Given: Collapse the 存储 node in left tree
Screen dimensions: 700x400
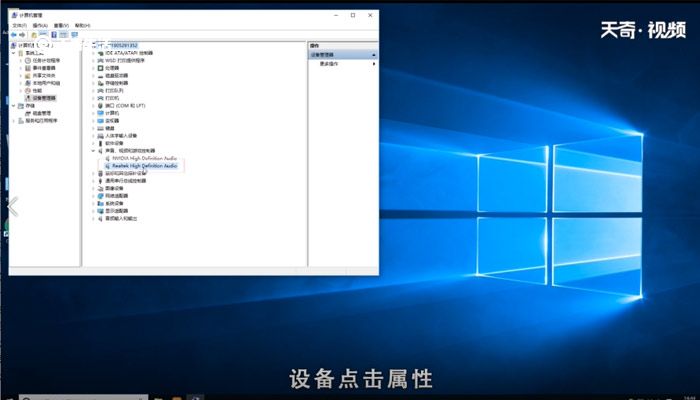Looking at the screenshot, I should click(13, 106).
